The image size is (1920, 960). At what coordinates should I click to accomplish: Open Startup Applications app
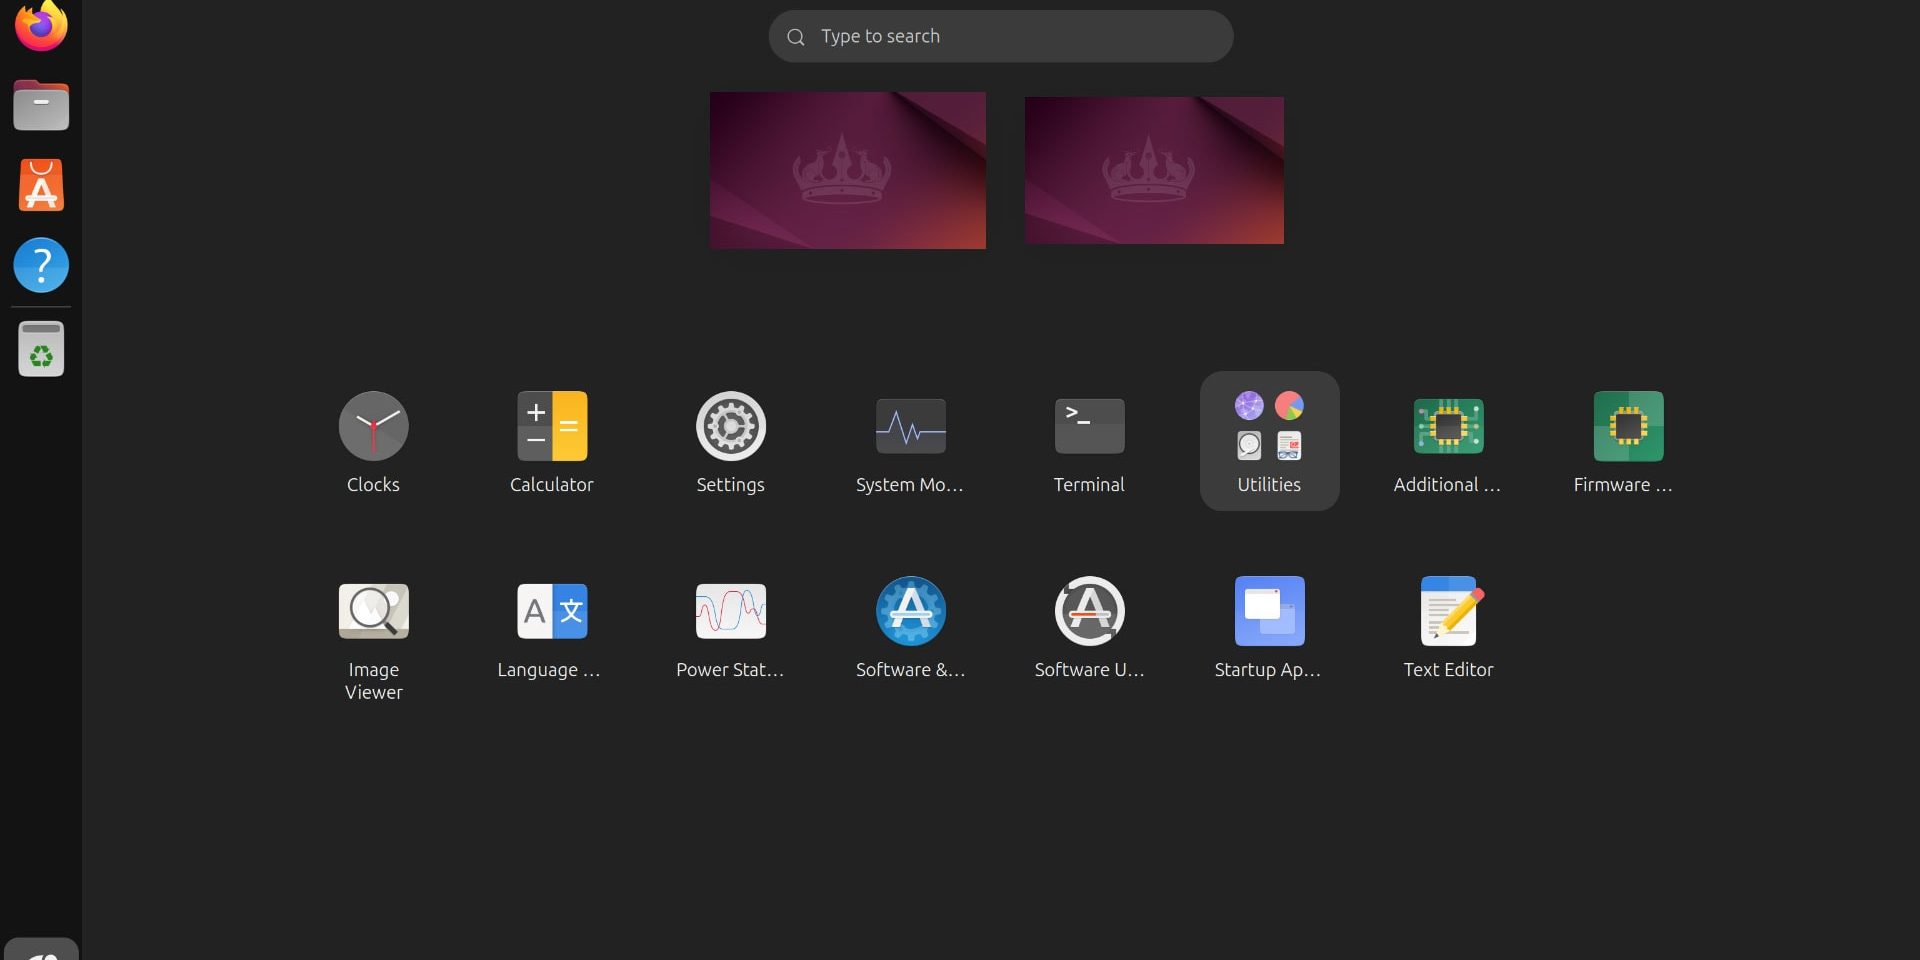tap(1269, 612)
